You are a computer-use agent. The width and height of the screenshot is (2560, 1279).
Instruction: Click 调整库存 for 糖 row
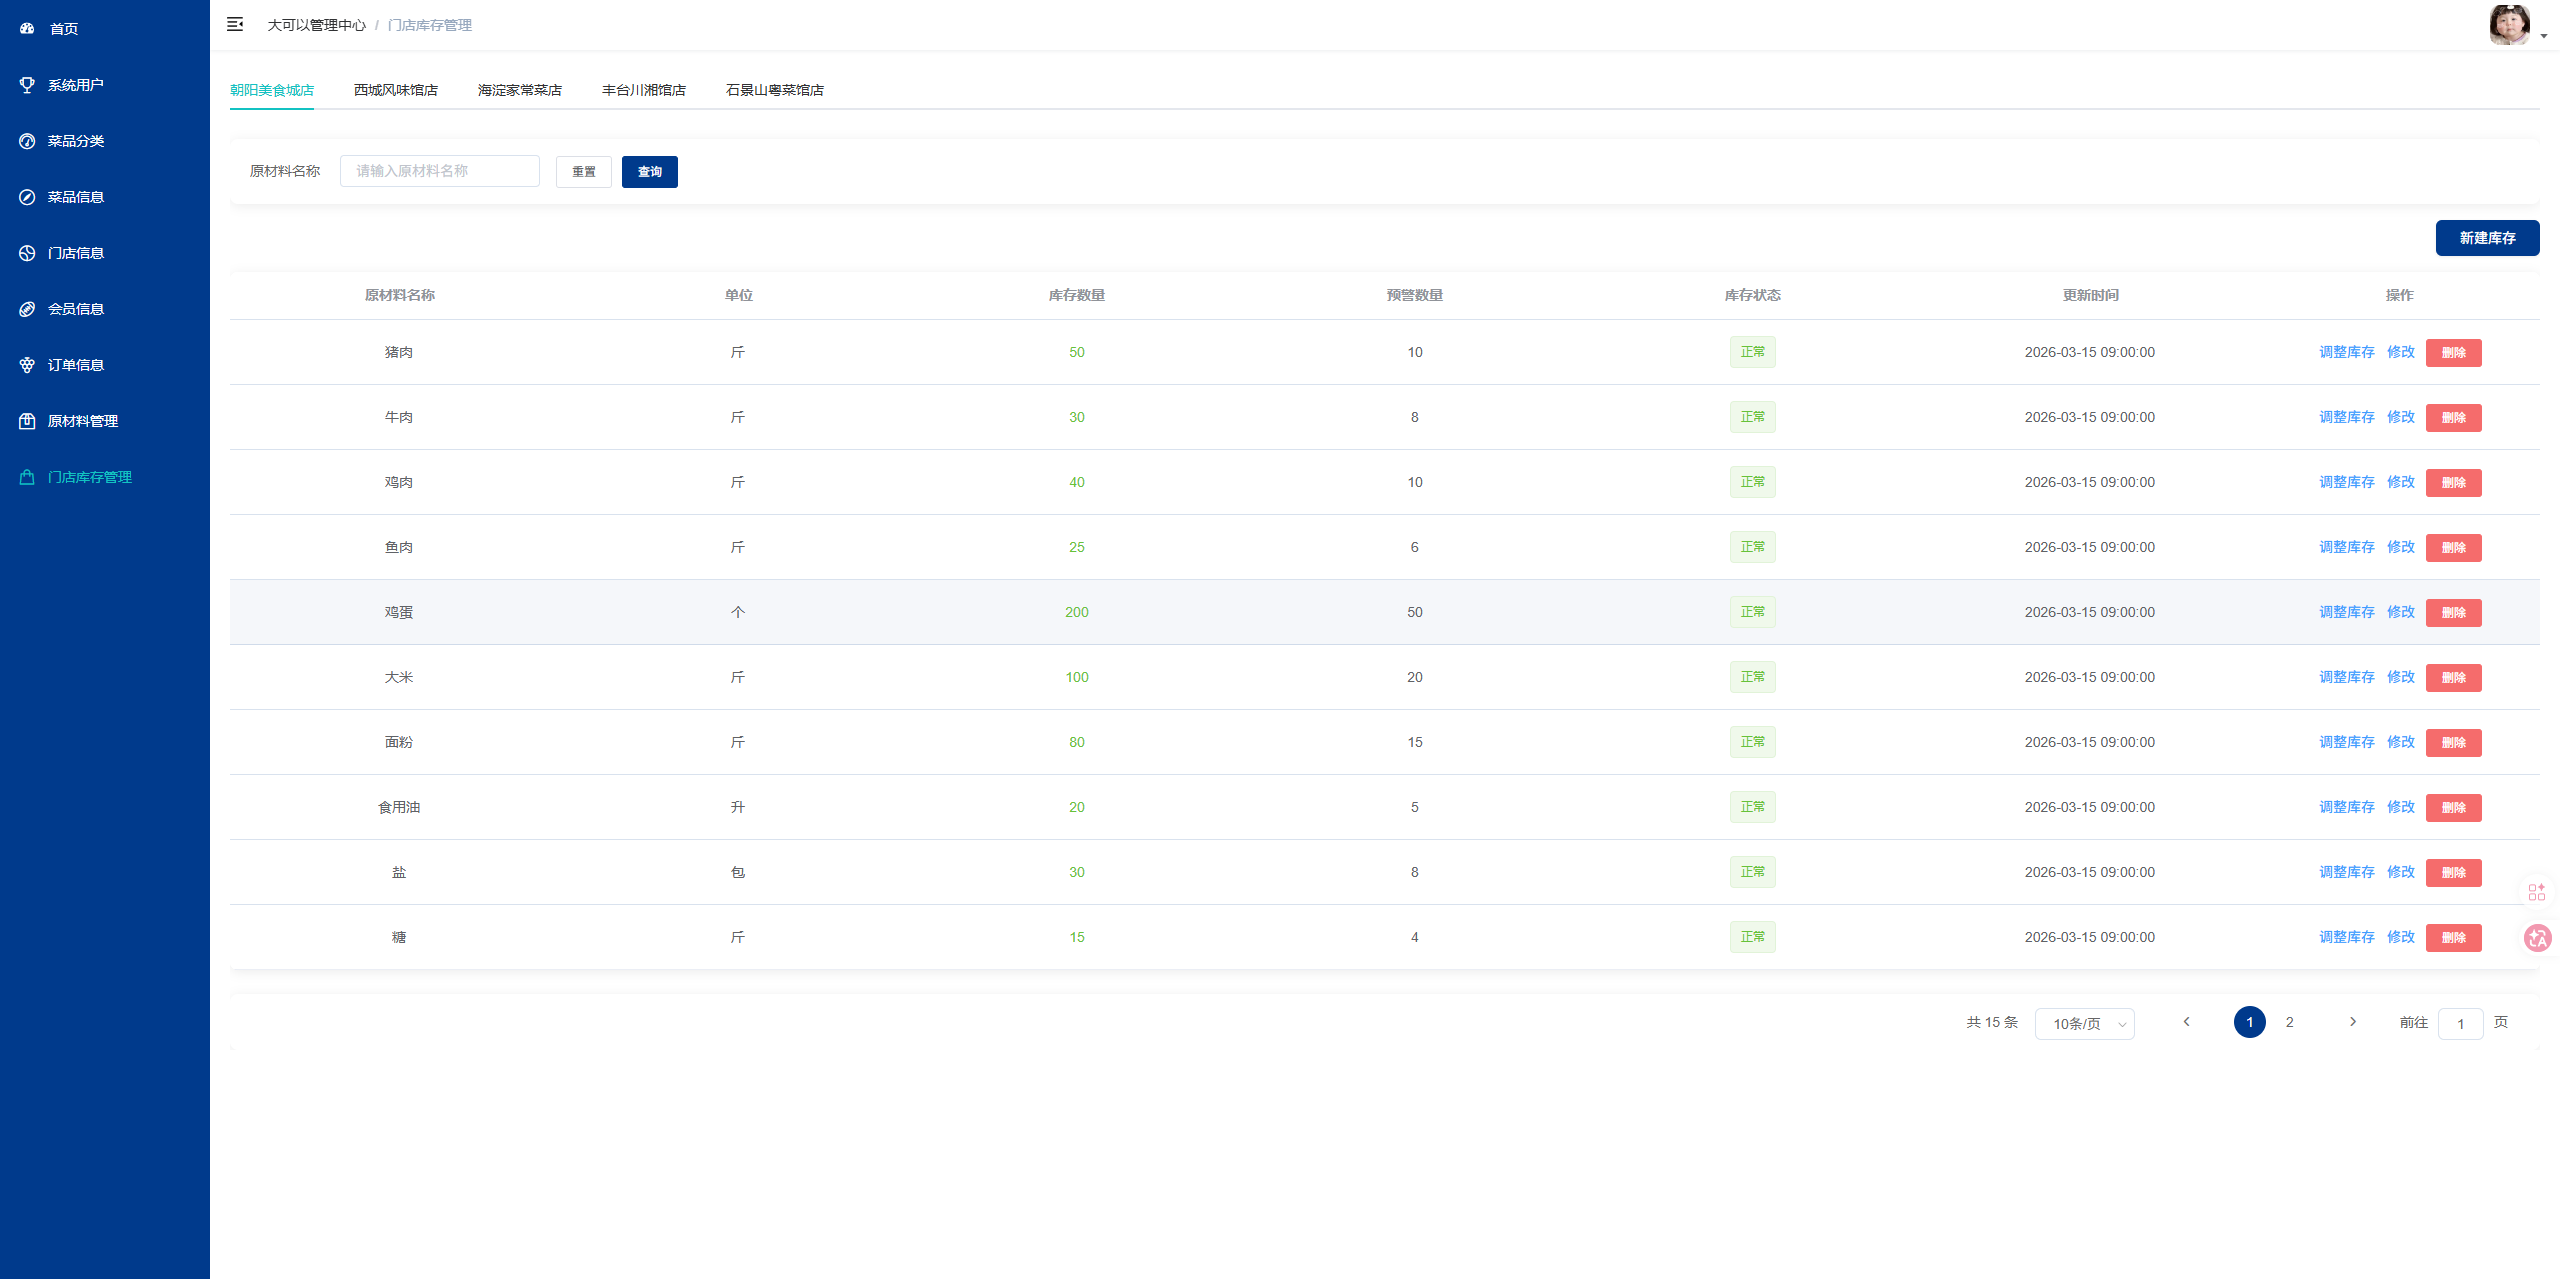[x=2346, y=937]
